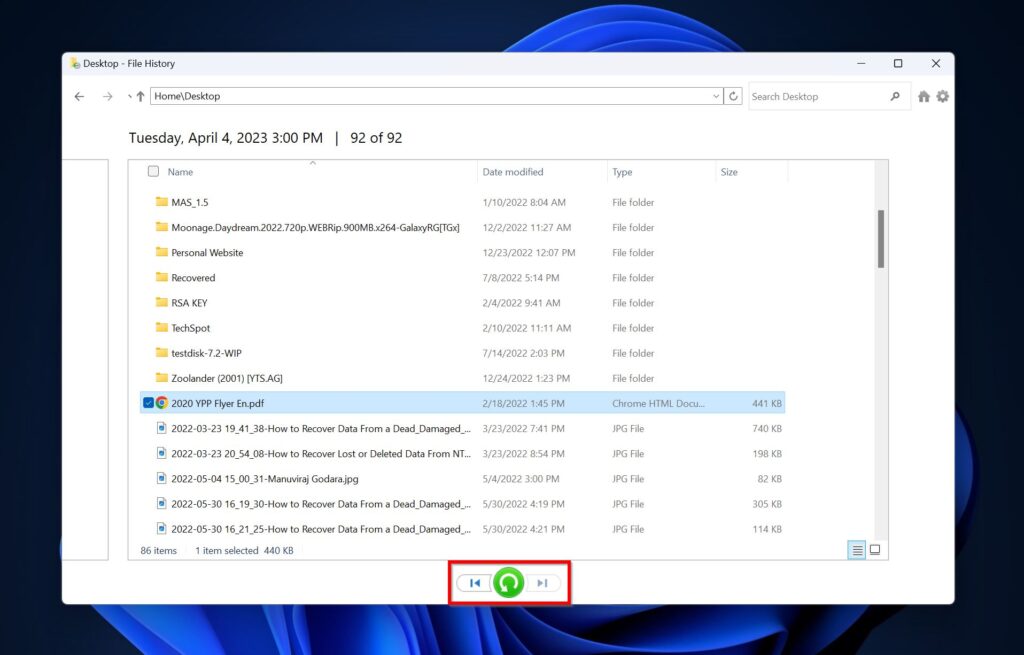This screenshot has width=1024, height=655.
Task: Uncheck the 2020 YPP Flyer En.pdf checkbox
Action: [x=148, y=403]
